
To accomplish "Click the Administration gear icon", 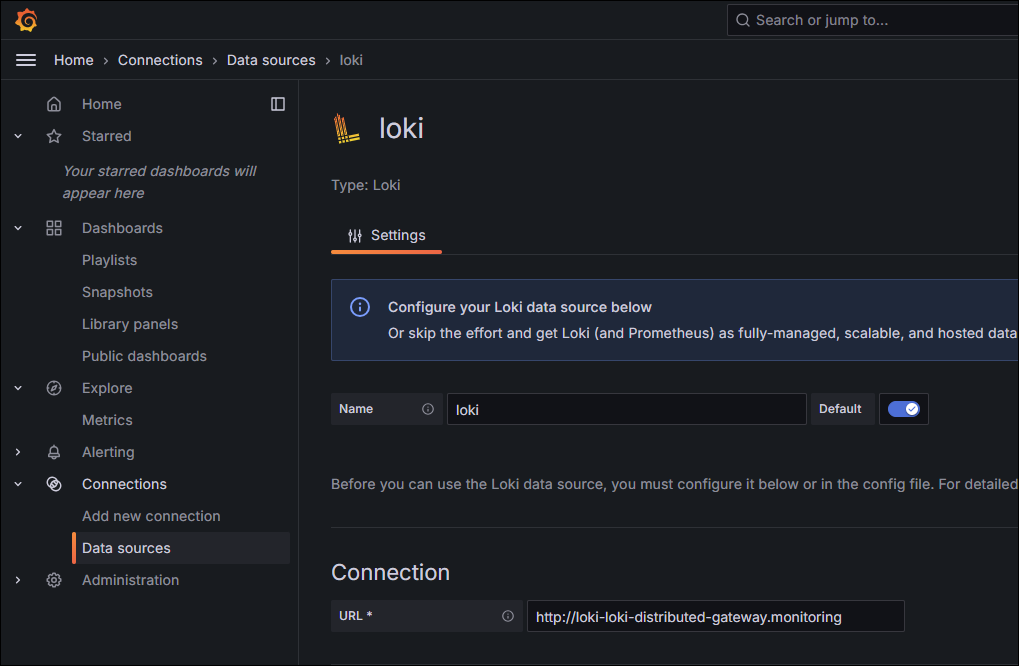I will point(54,580).
